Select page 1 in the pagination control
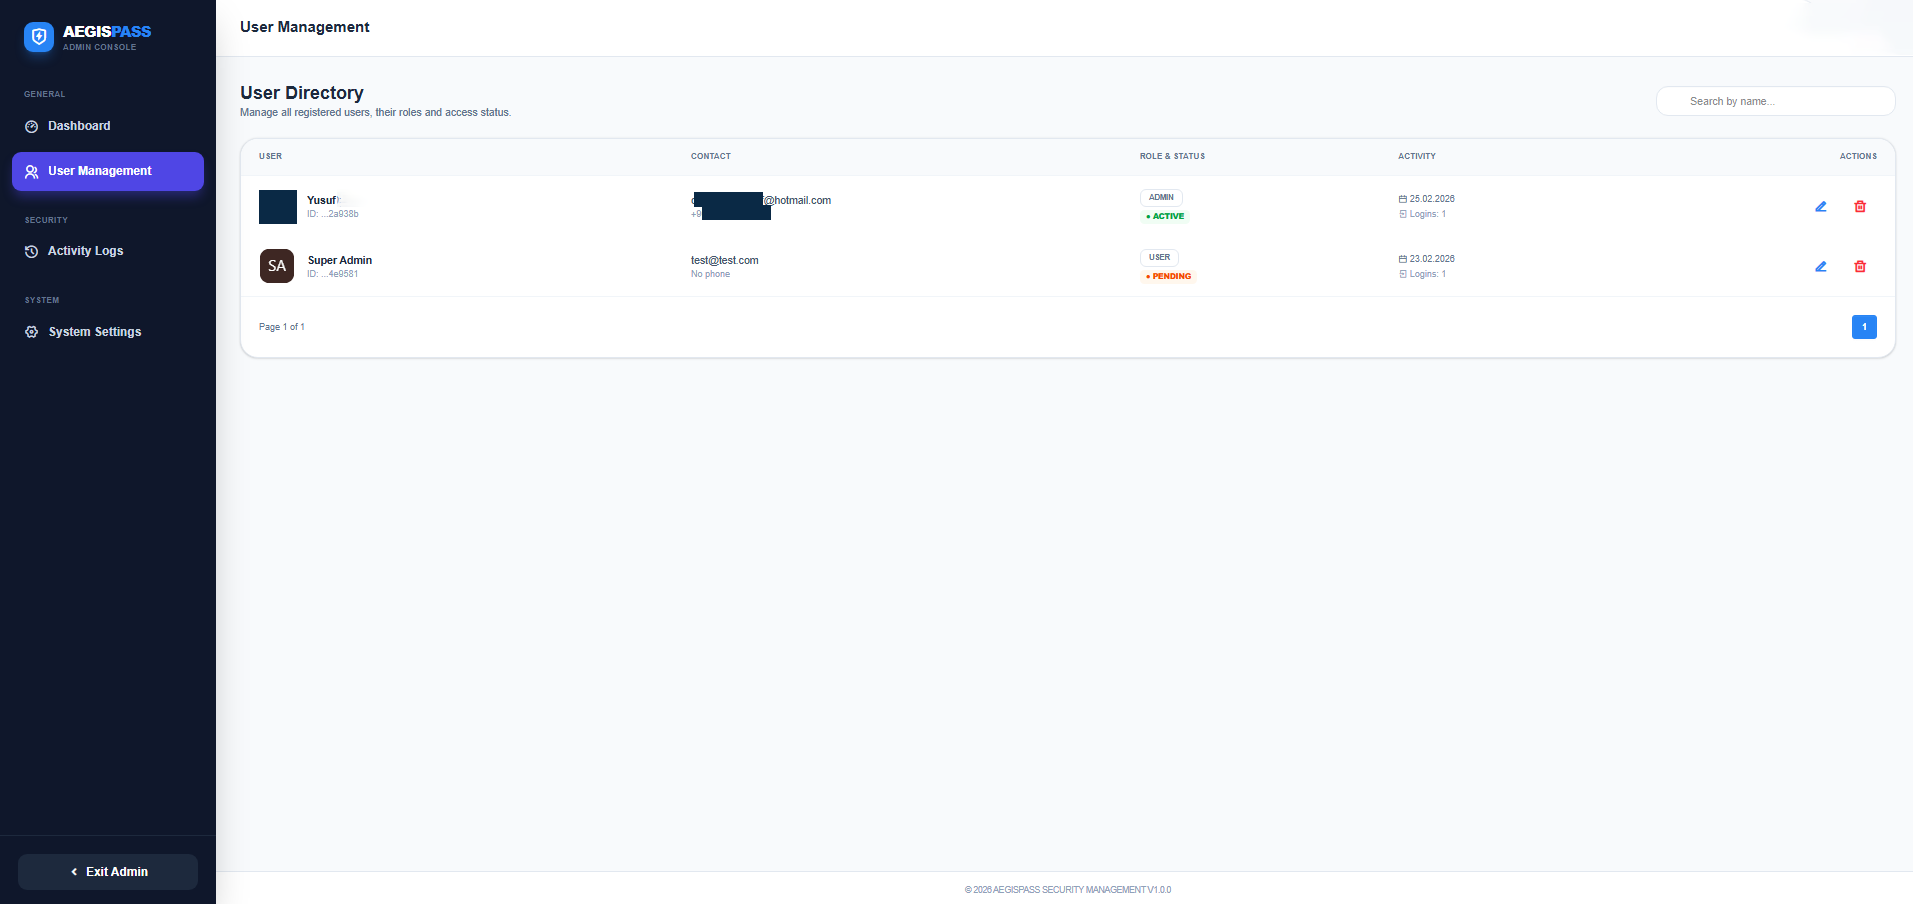This screenshot has width=1913, height=904. tap(1864, 327)
